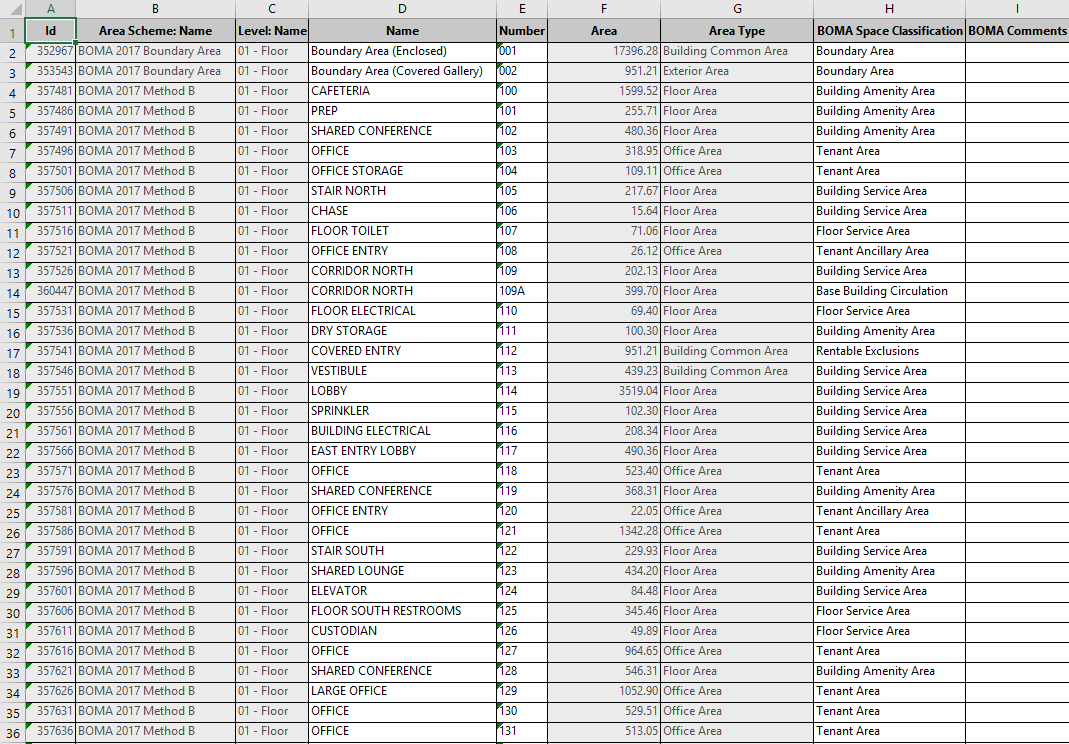The height and width of the screenshot is (744, 1069).
Task: Select area value 17396.28
Action: 604,51
